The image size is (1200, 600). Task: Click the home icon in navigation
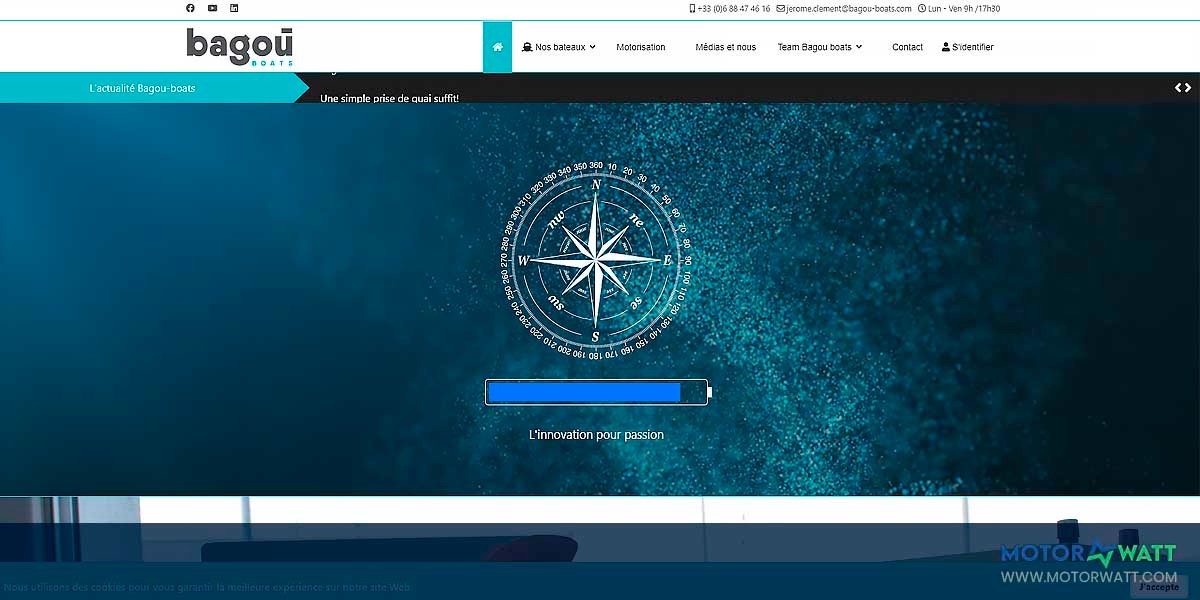point(497,47)
